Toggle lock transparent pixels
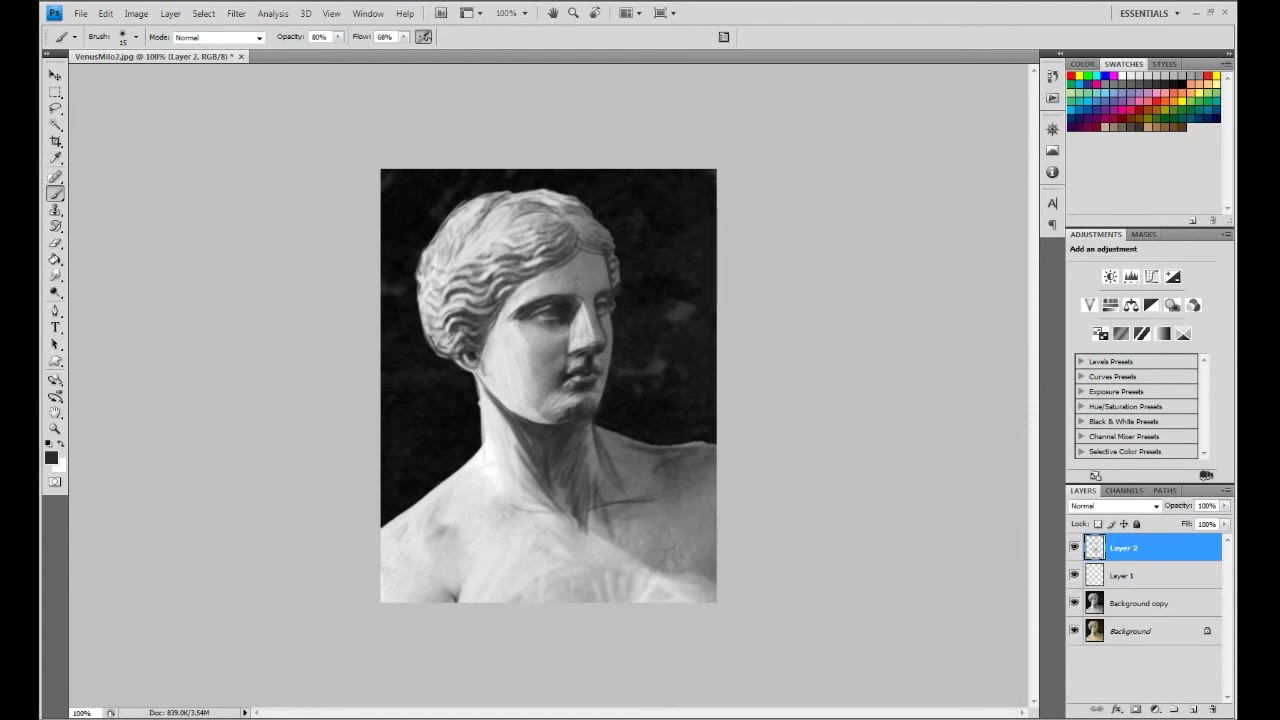 [x=1098, y=524]
